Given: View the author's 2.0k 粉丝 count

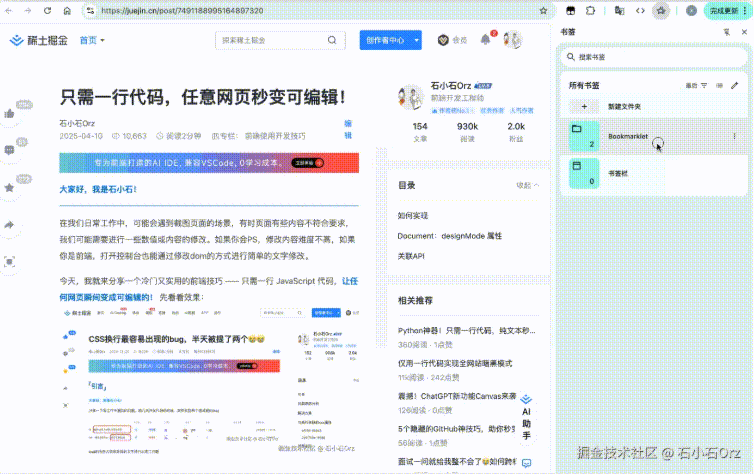Looking at the screenshot, I should pyautogui.click(x=516, y=132).
